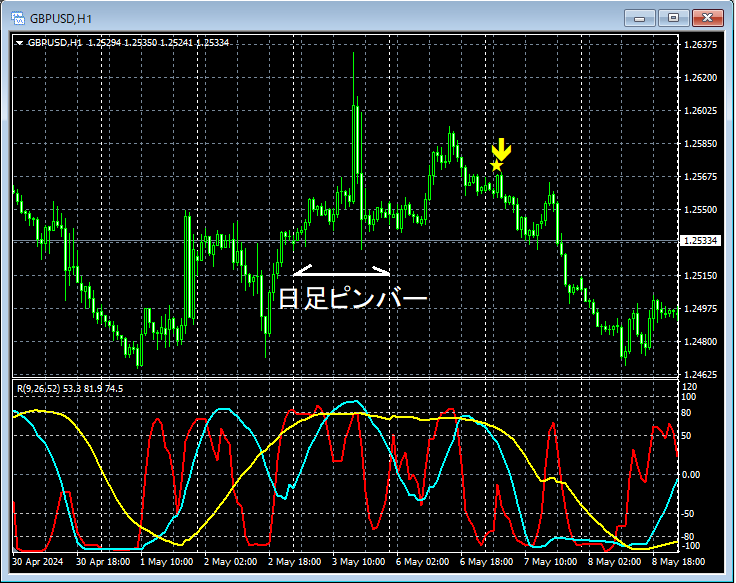The height and width of the screenshot is (583, 736).
Task: Maximize the GBPUSD,H1 chart window
Action: [673, 18]
